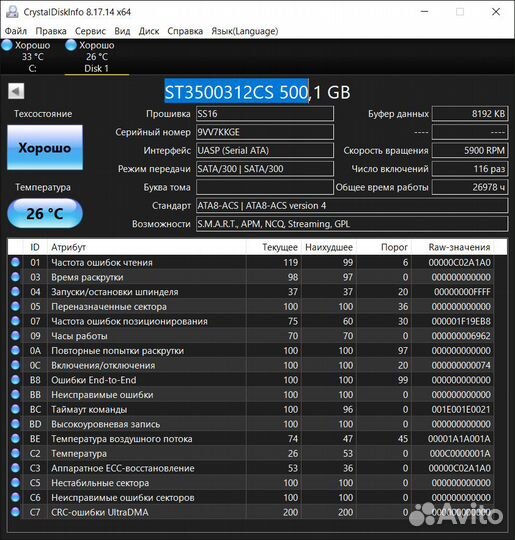Select the Disk 1 drive tab
515x540 pixels.
point(96,56)
